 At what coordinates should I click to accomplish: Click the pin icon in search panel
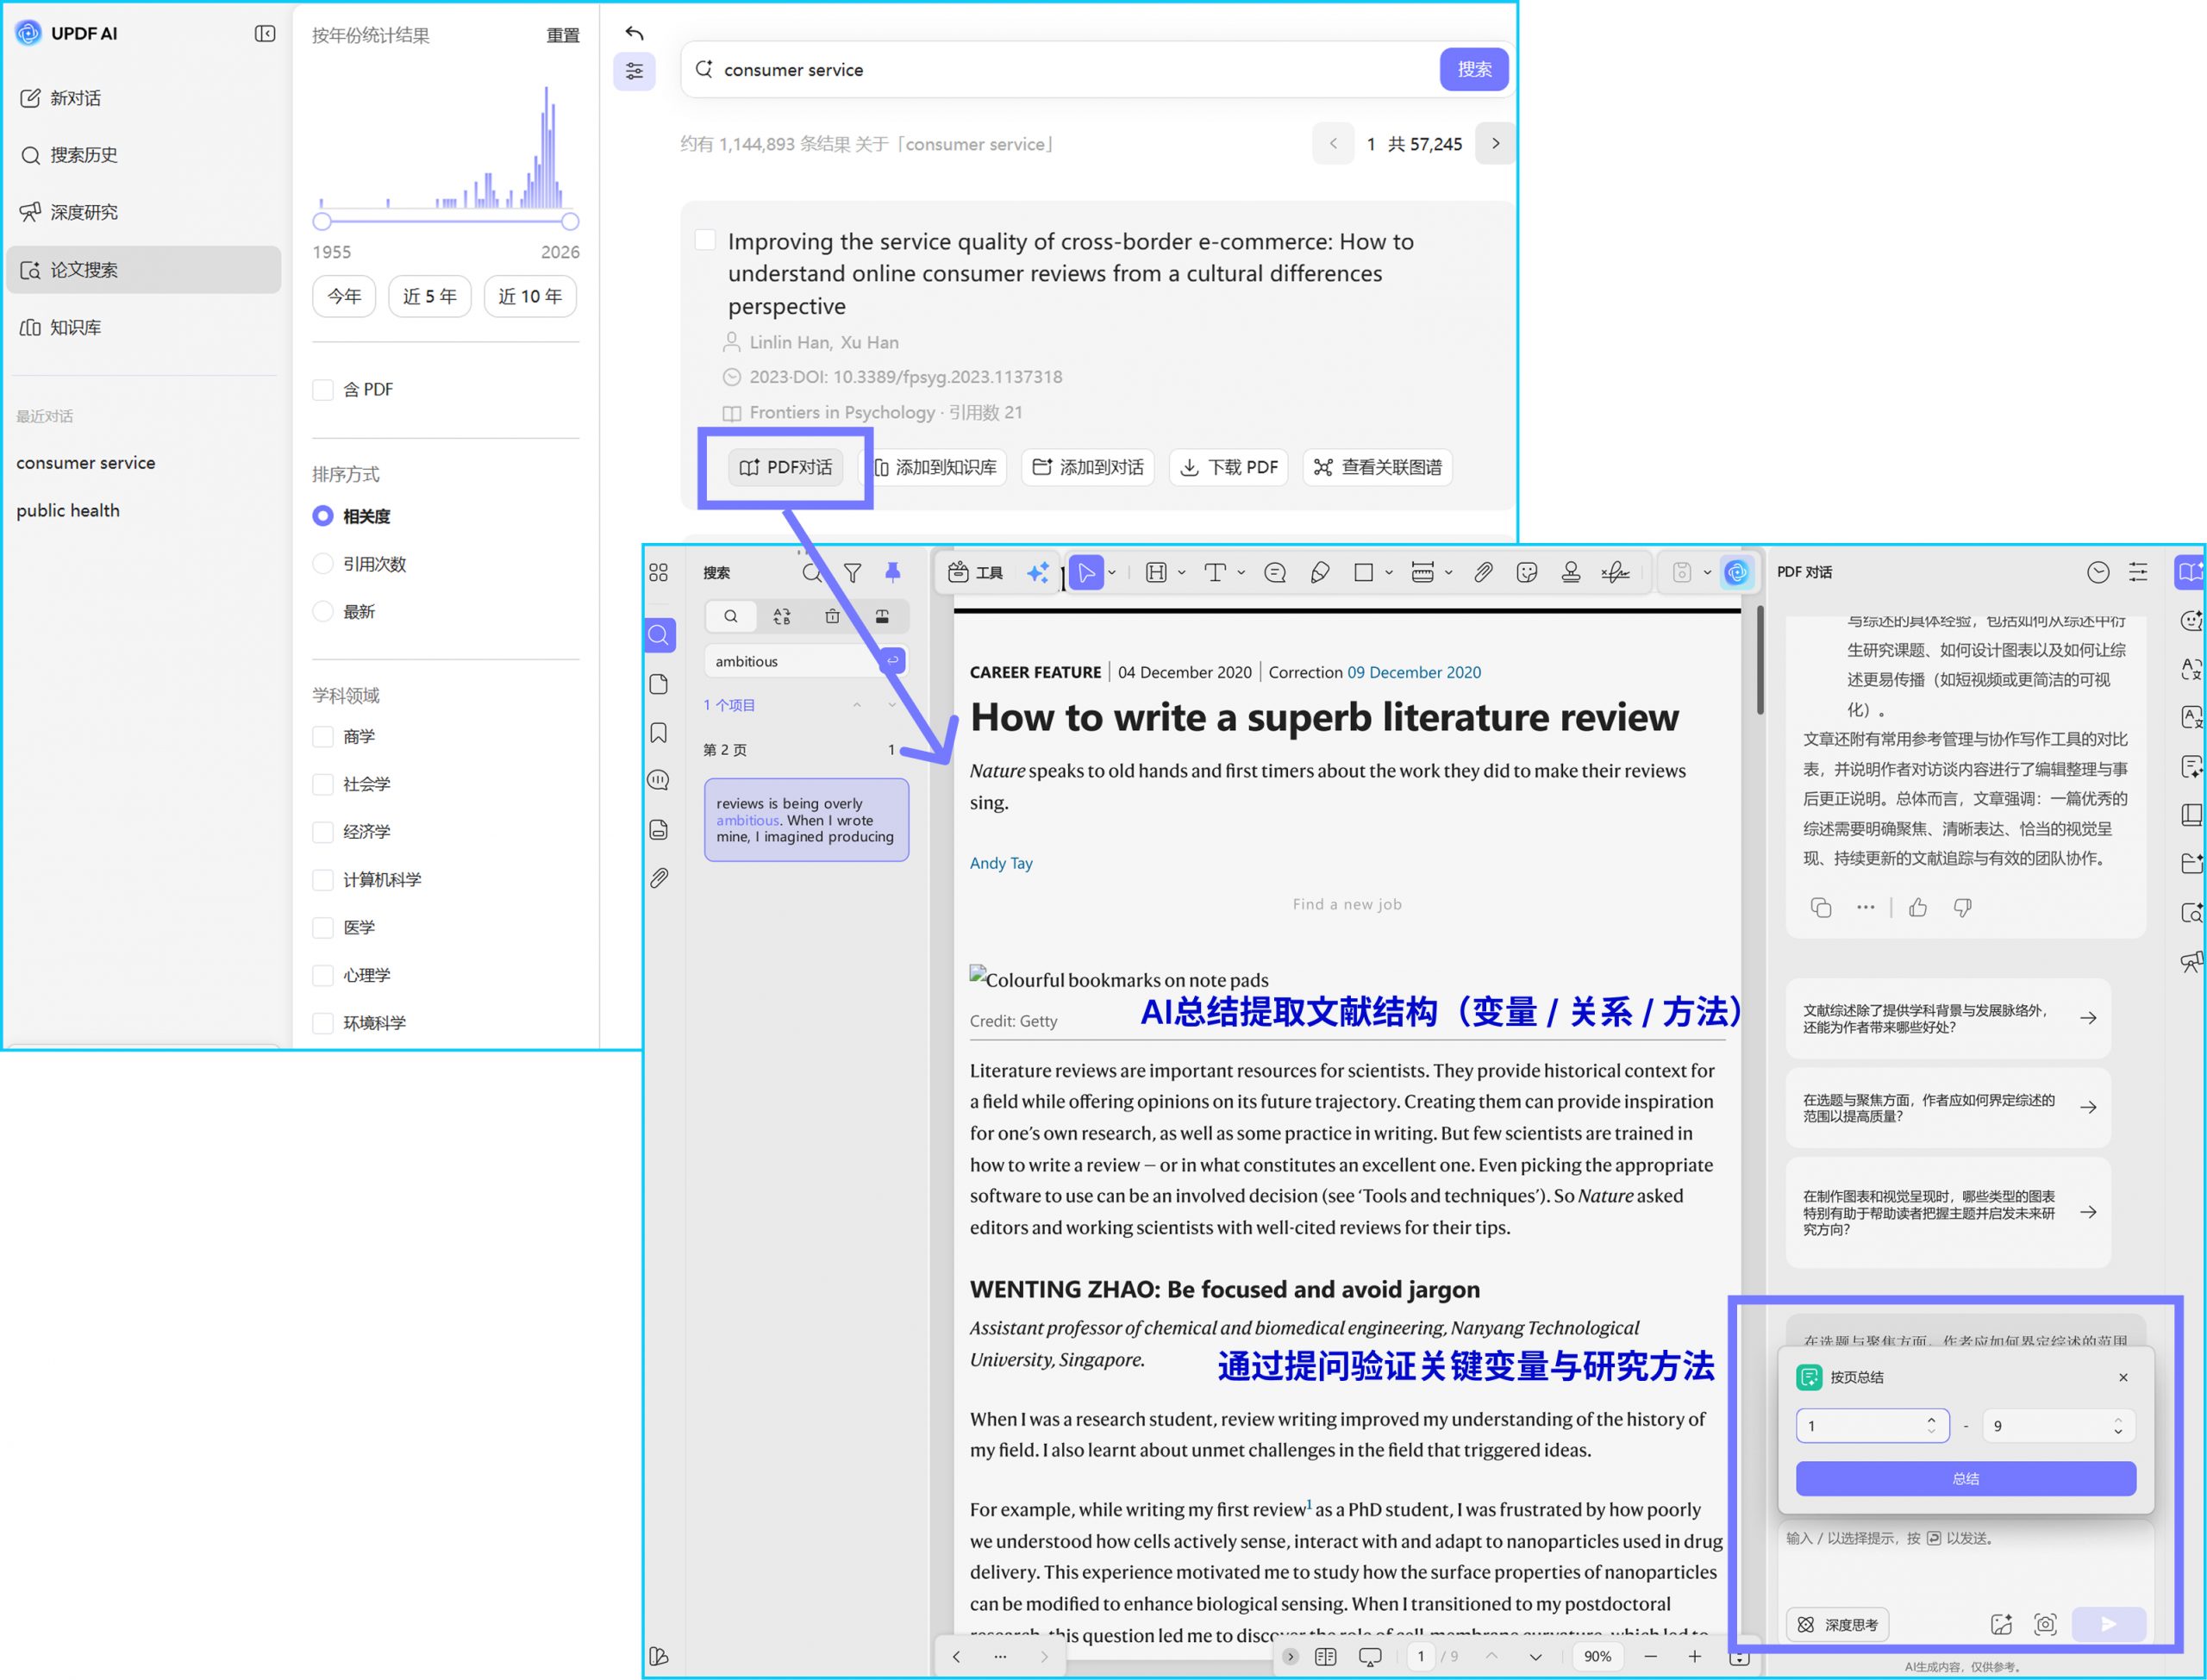click(x=893, y=572)
